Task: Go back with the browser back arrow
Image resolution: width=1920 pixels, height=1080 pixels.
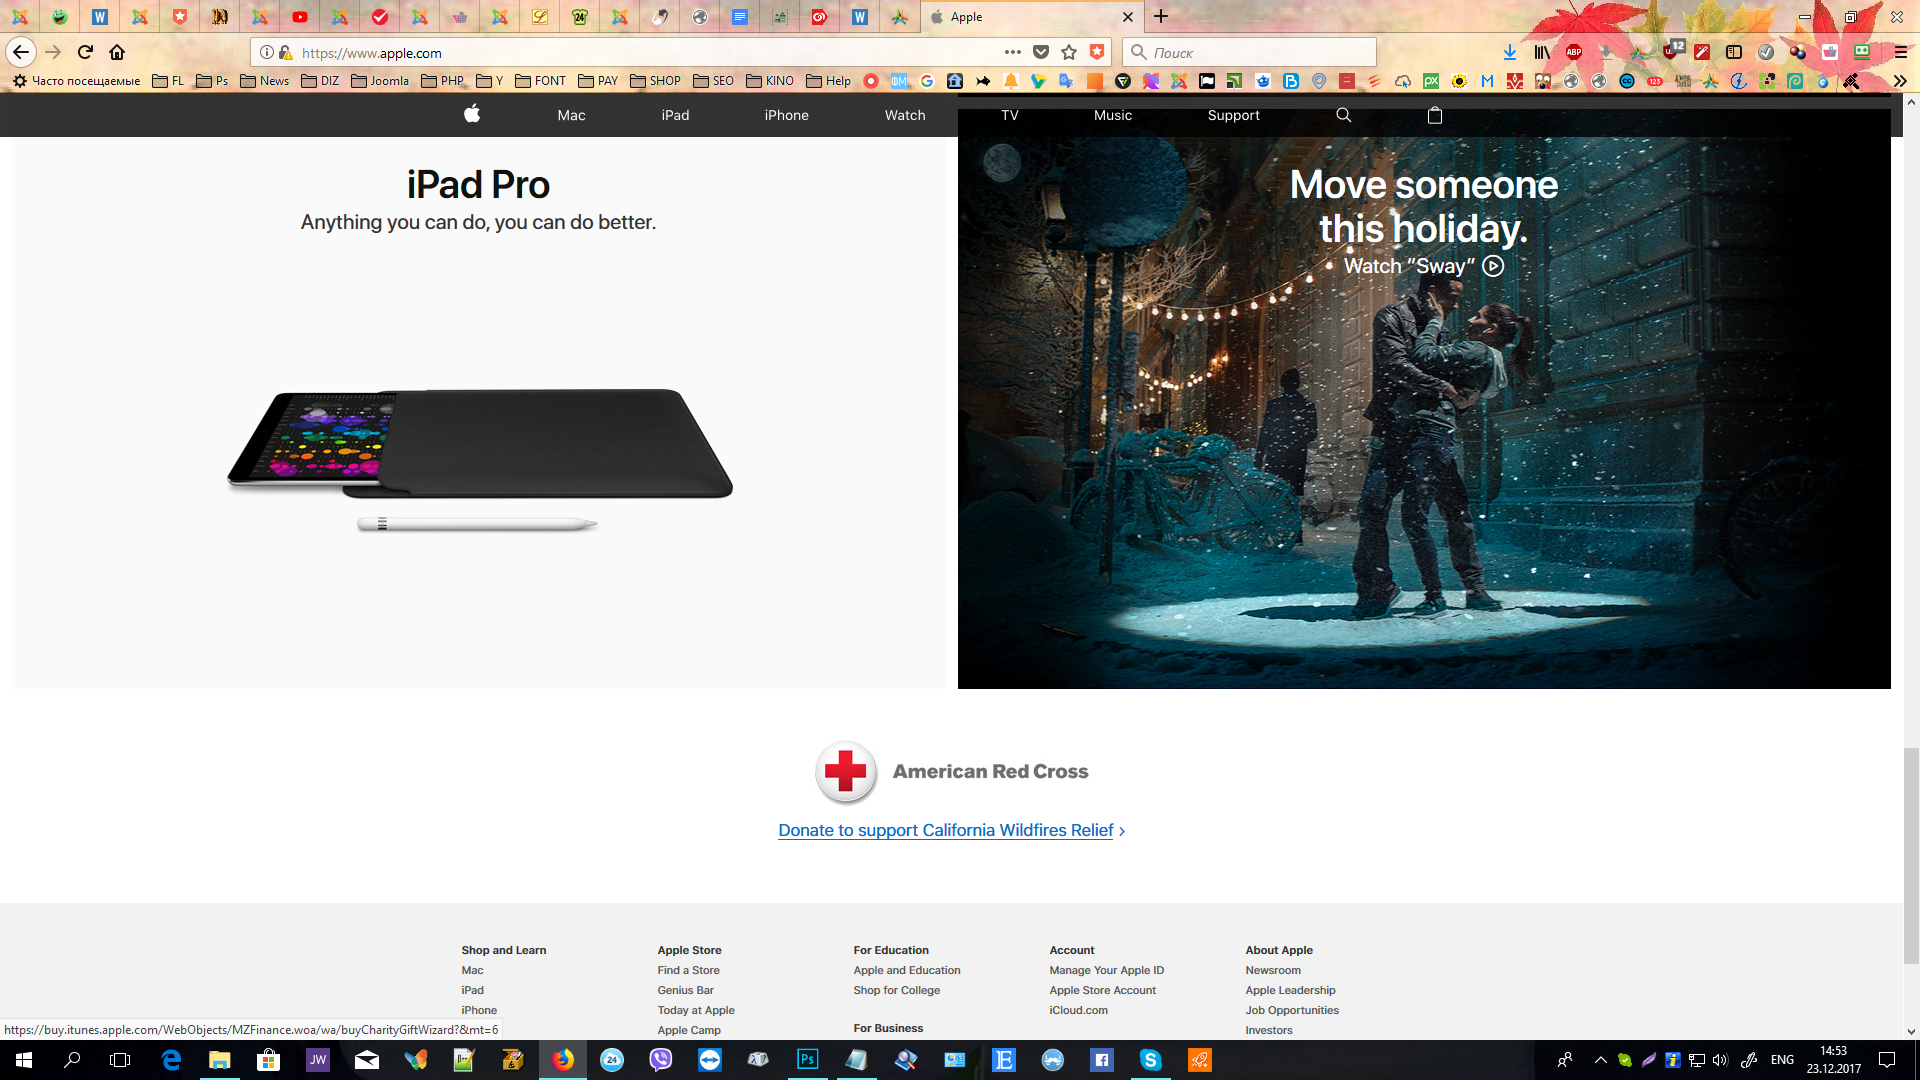Action: [21, 52]
